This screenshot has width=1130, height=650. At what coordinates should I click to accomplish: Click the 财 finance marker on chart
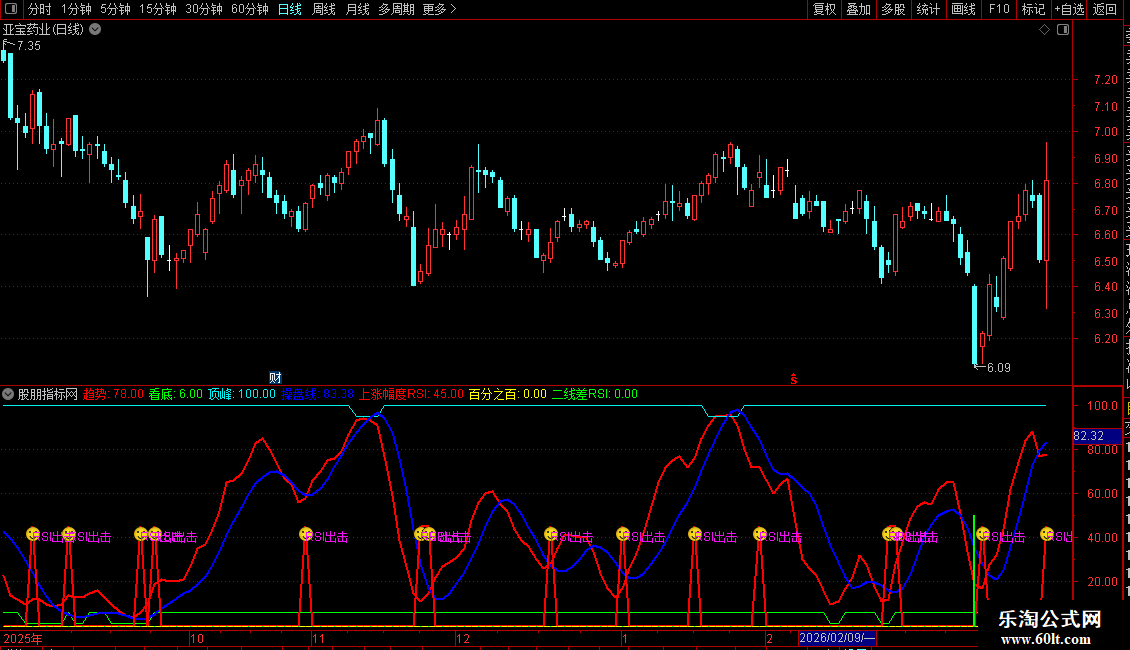pyautogui.click(x=275, y=378)
